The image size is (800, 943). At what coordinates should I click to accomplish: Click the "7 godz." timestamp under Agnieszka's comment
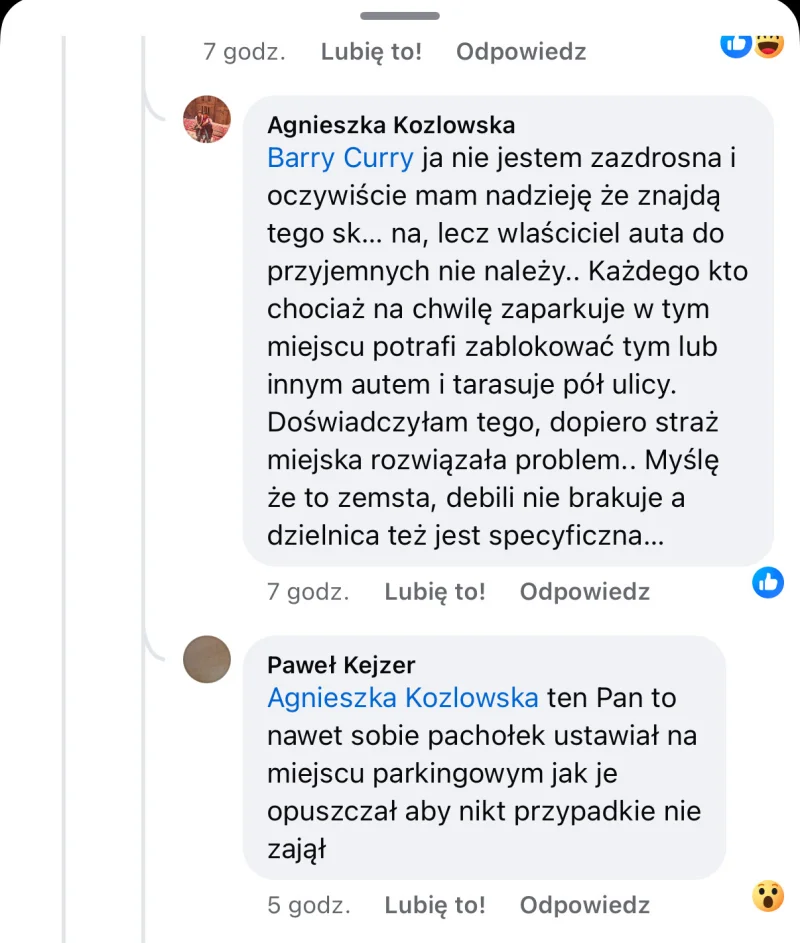[308, 592]
